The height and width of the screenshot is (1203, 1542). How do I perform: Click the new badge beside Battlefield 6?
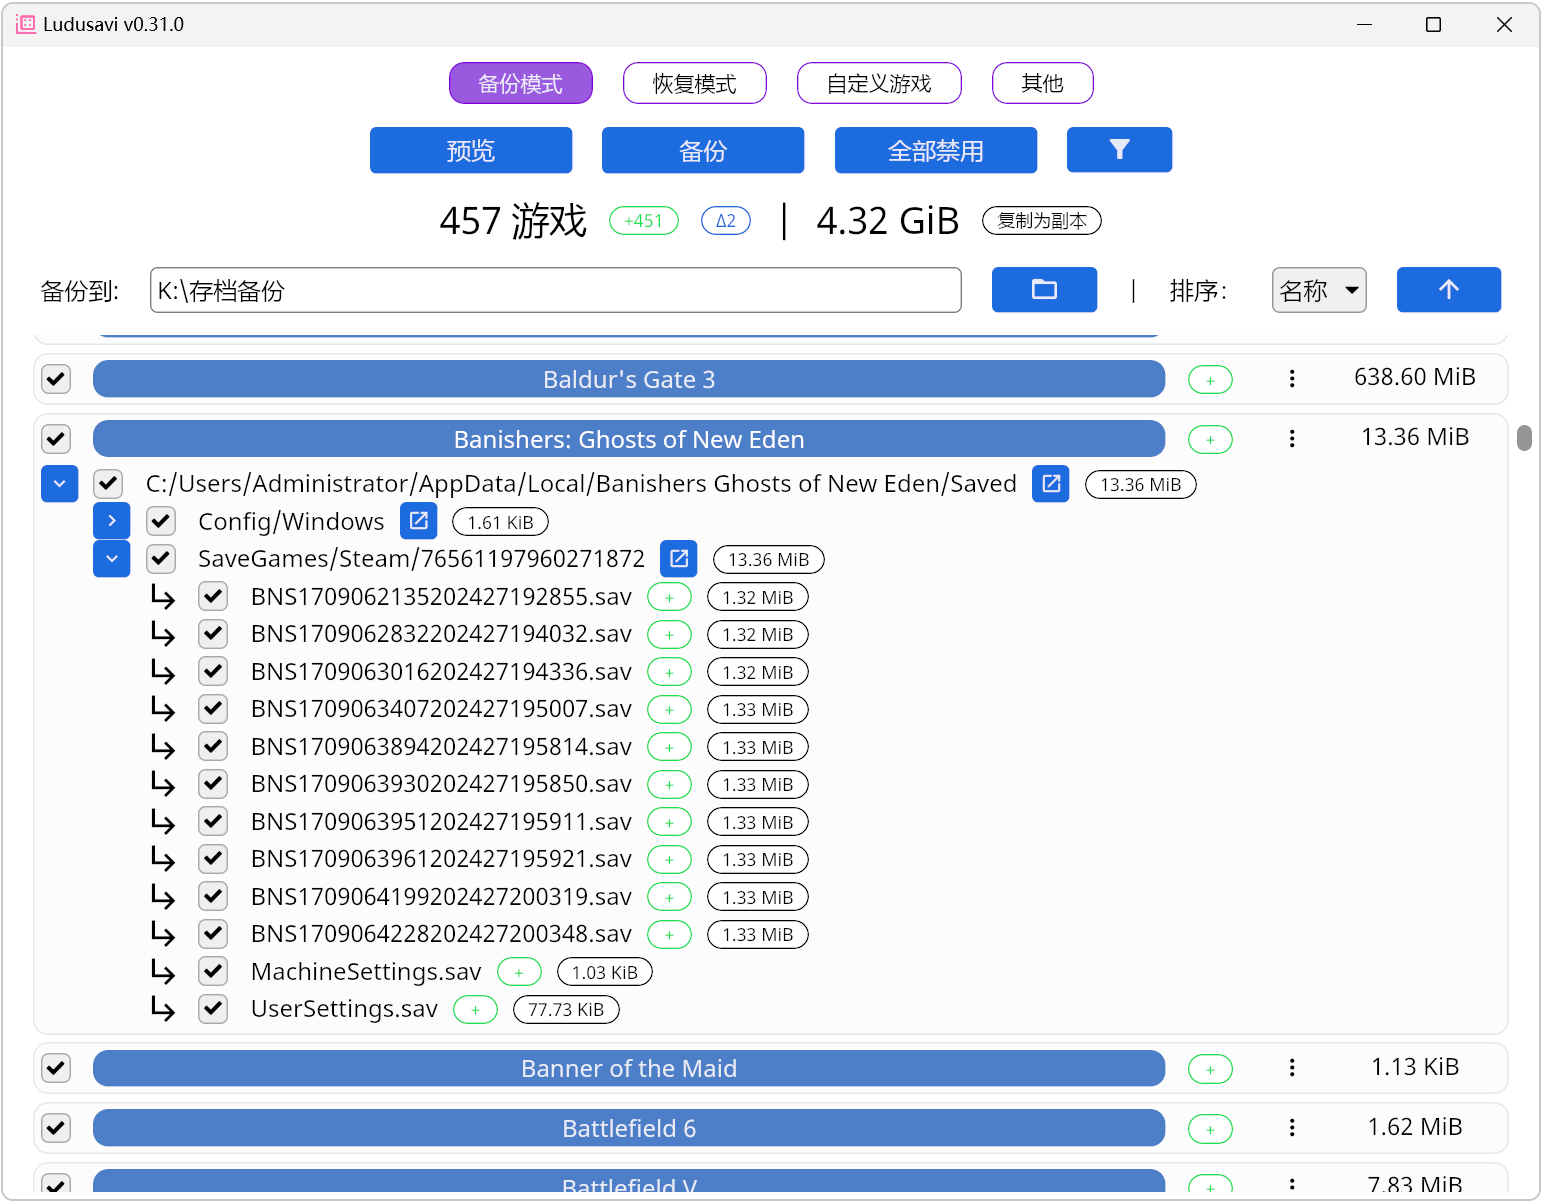coord(1210,1129)
